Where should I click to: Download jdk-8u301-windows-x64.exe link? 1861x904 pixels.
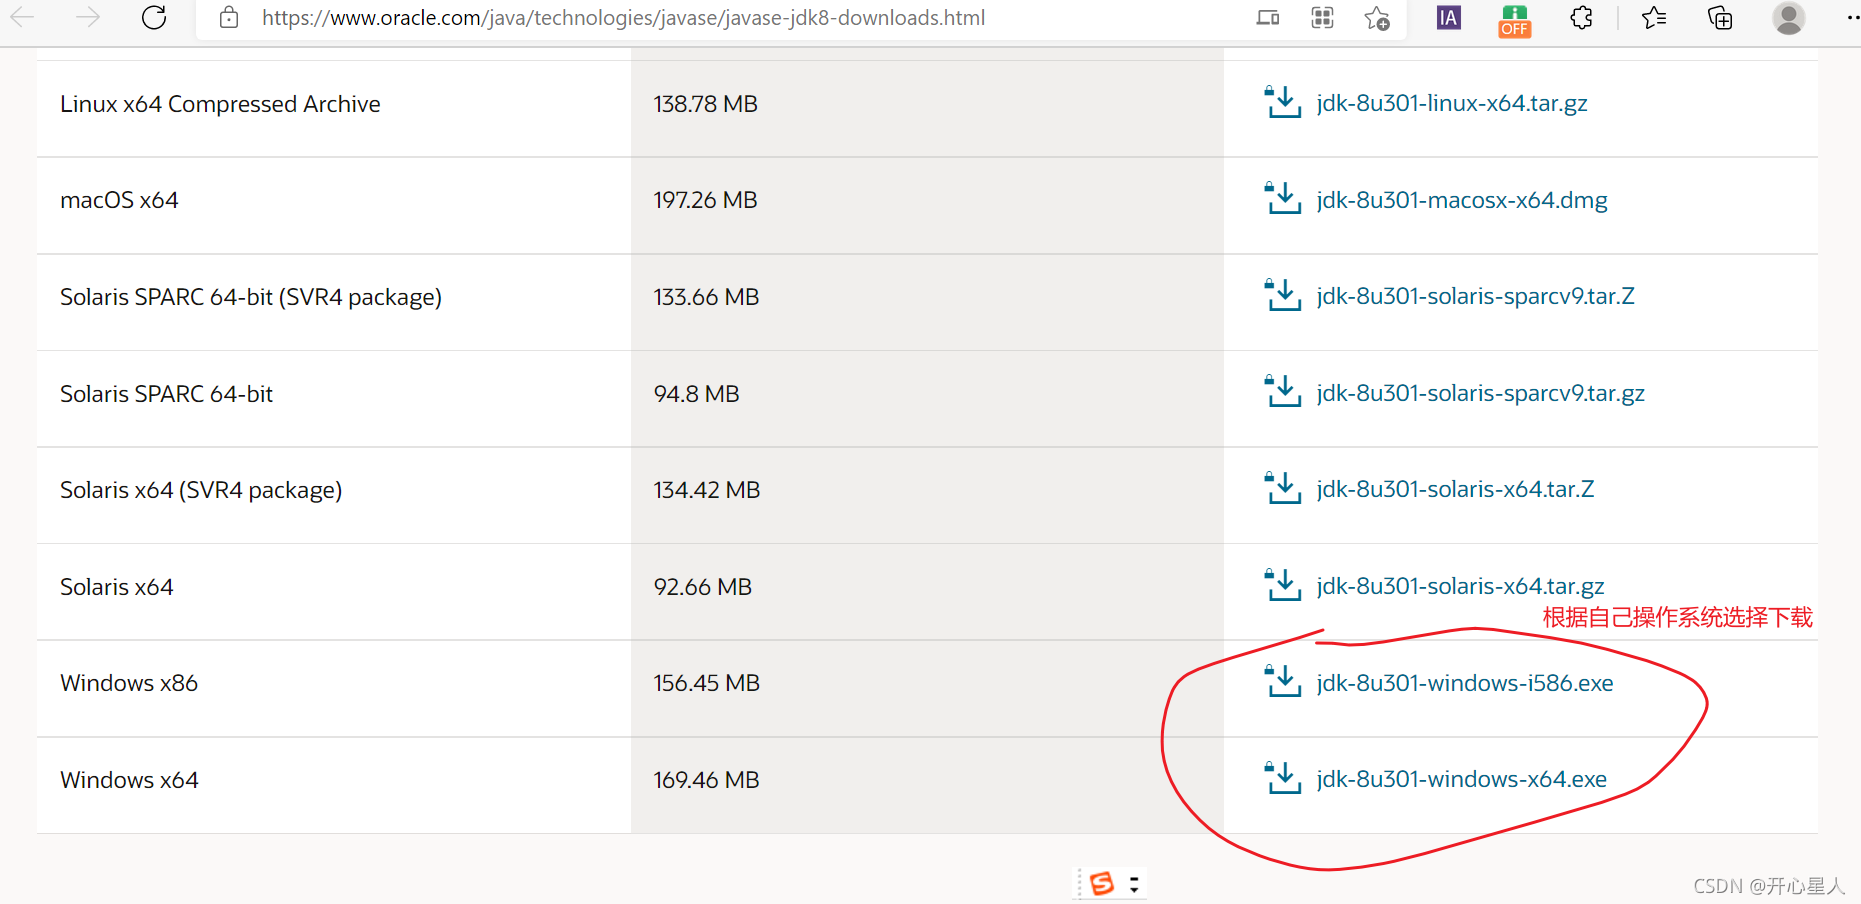point(1461,779)
